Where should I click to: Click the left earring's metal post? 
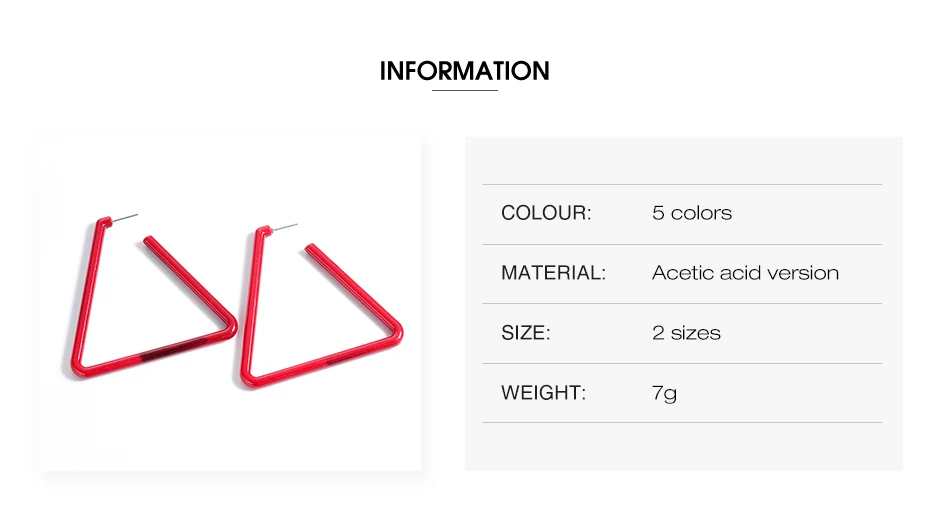125,218
